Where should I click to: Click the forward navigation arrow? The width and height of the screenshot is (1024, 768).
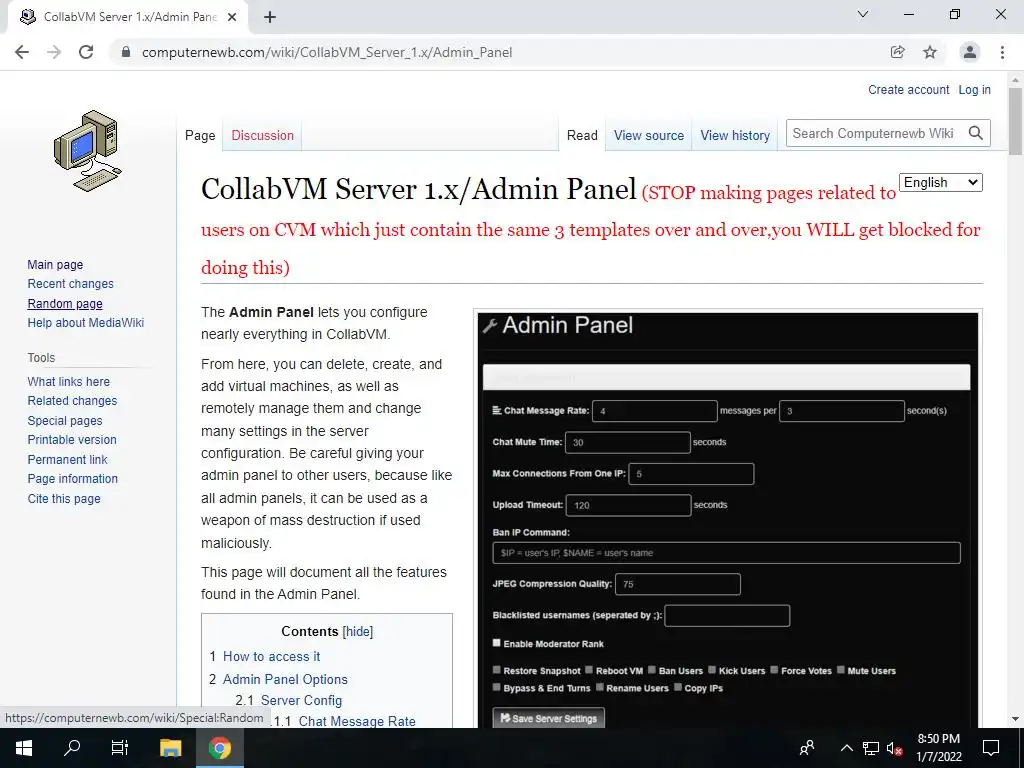click(x=54, y=52)
